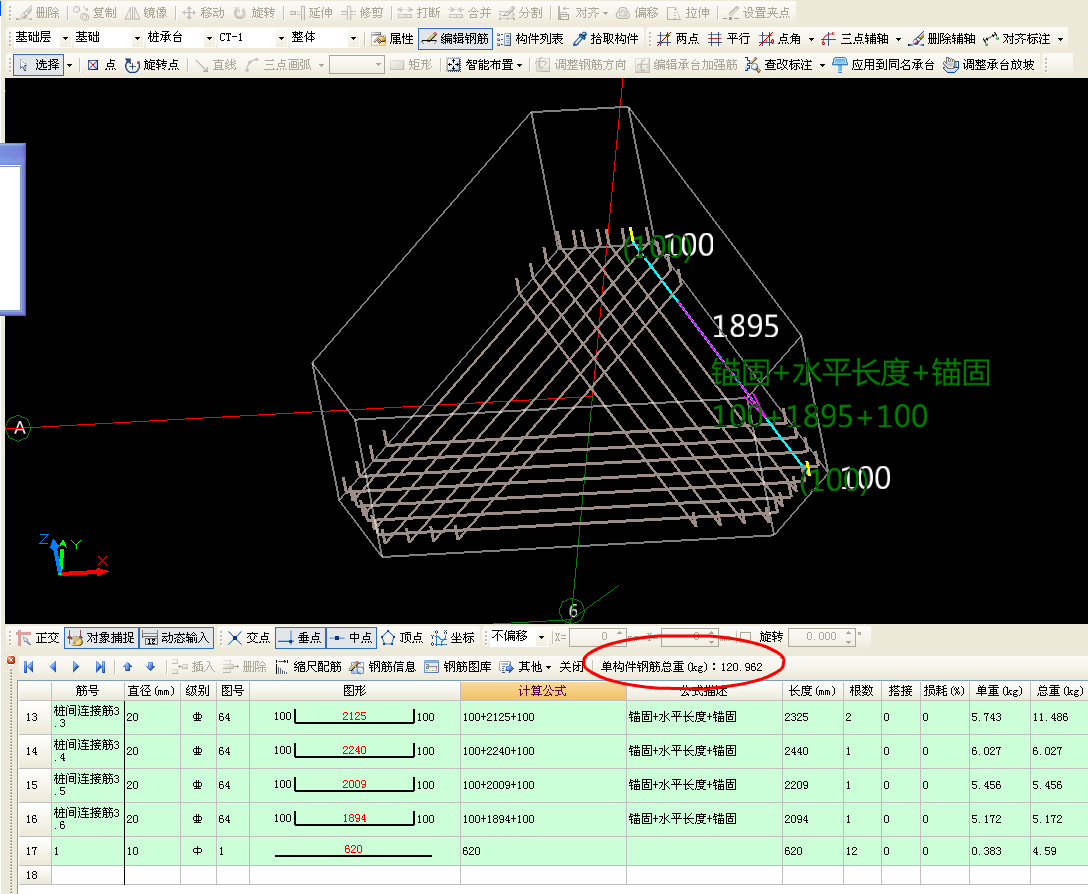Click 旋转点 tool

[x=152, y=65]
